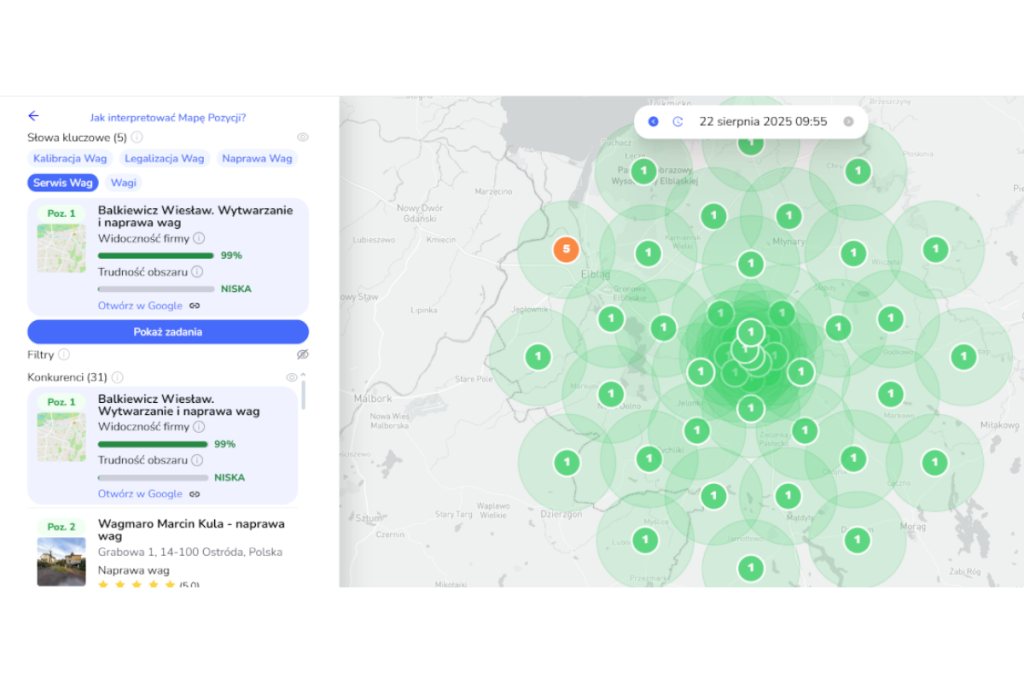The width and height of the screenshot is (1024, 683).
Task: Click map thumbnail in Konkurenci Poz. 1 card
Action: pyautogui.click(x=61, y=437)
